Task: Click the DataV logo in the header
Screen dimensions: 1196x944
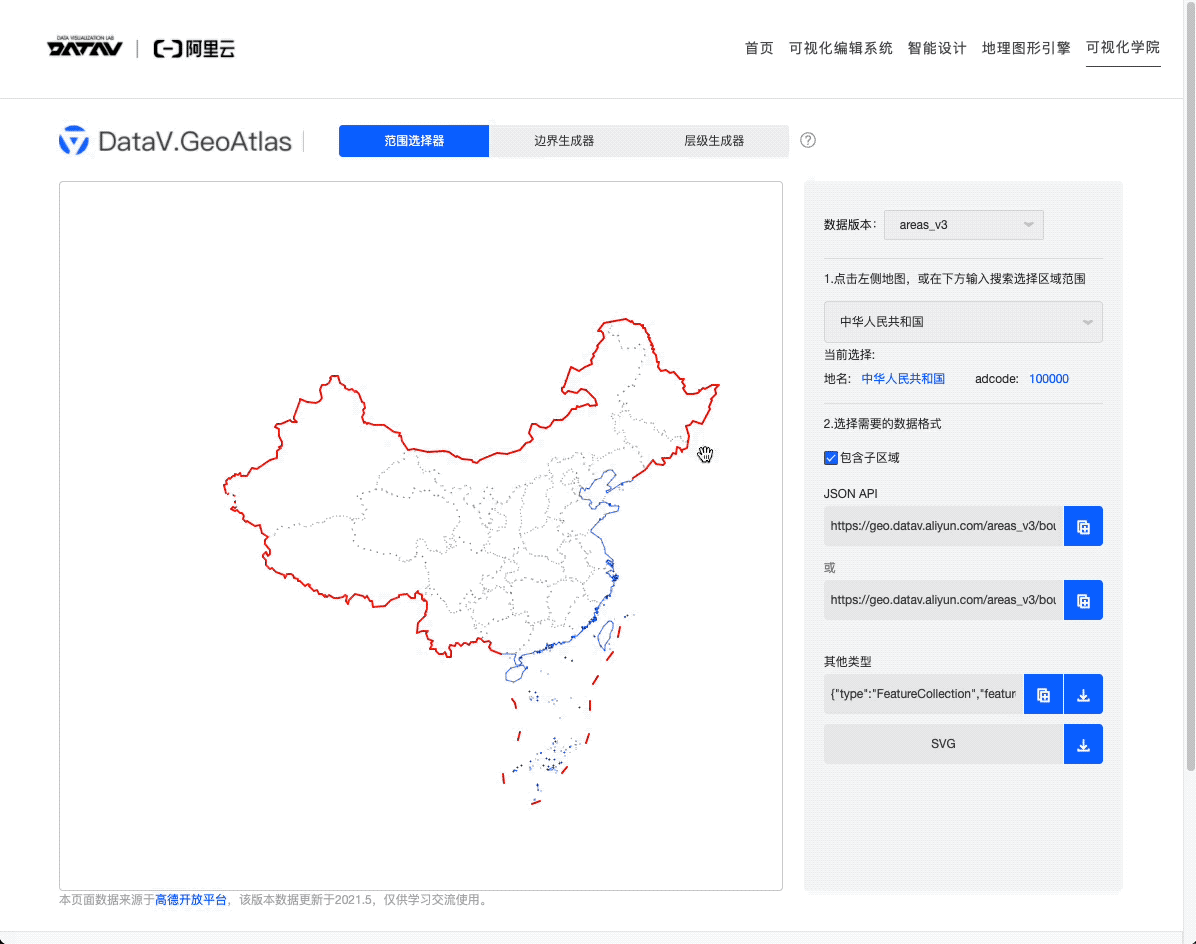Action: click(x=85, y=47)
